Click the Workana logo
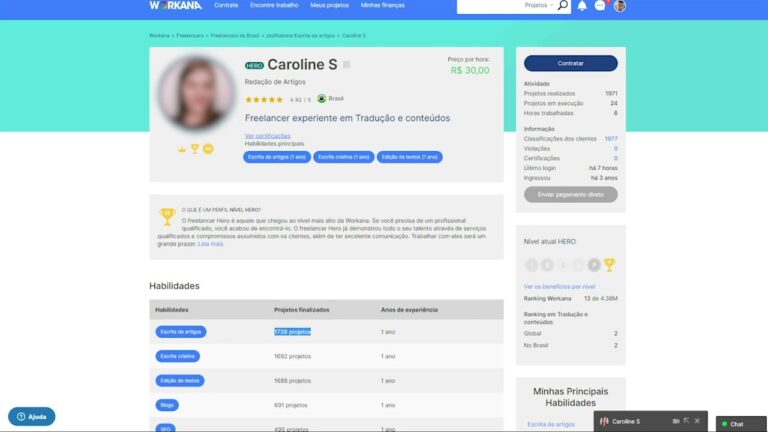The image size is (768, 432). (x=175, y=5)
